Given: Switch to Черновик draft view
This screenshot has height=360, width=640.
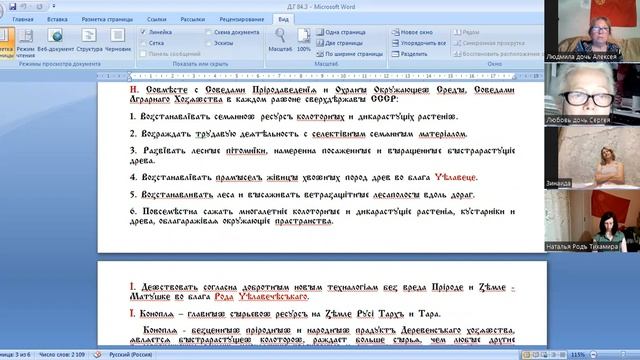Looking at the screenshot, I should tap(118, 40).
